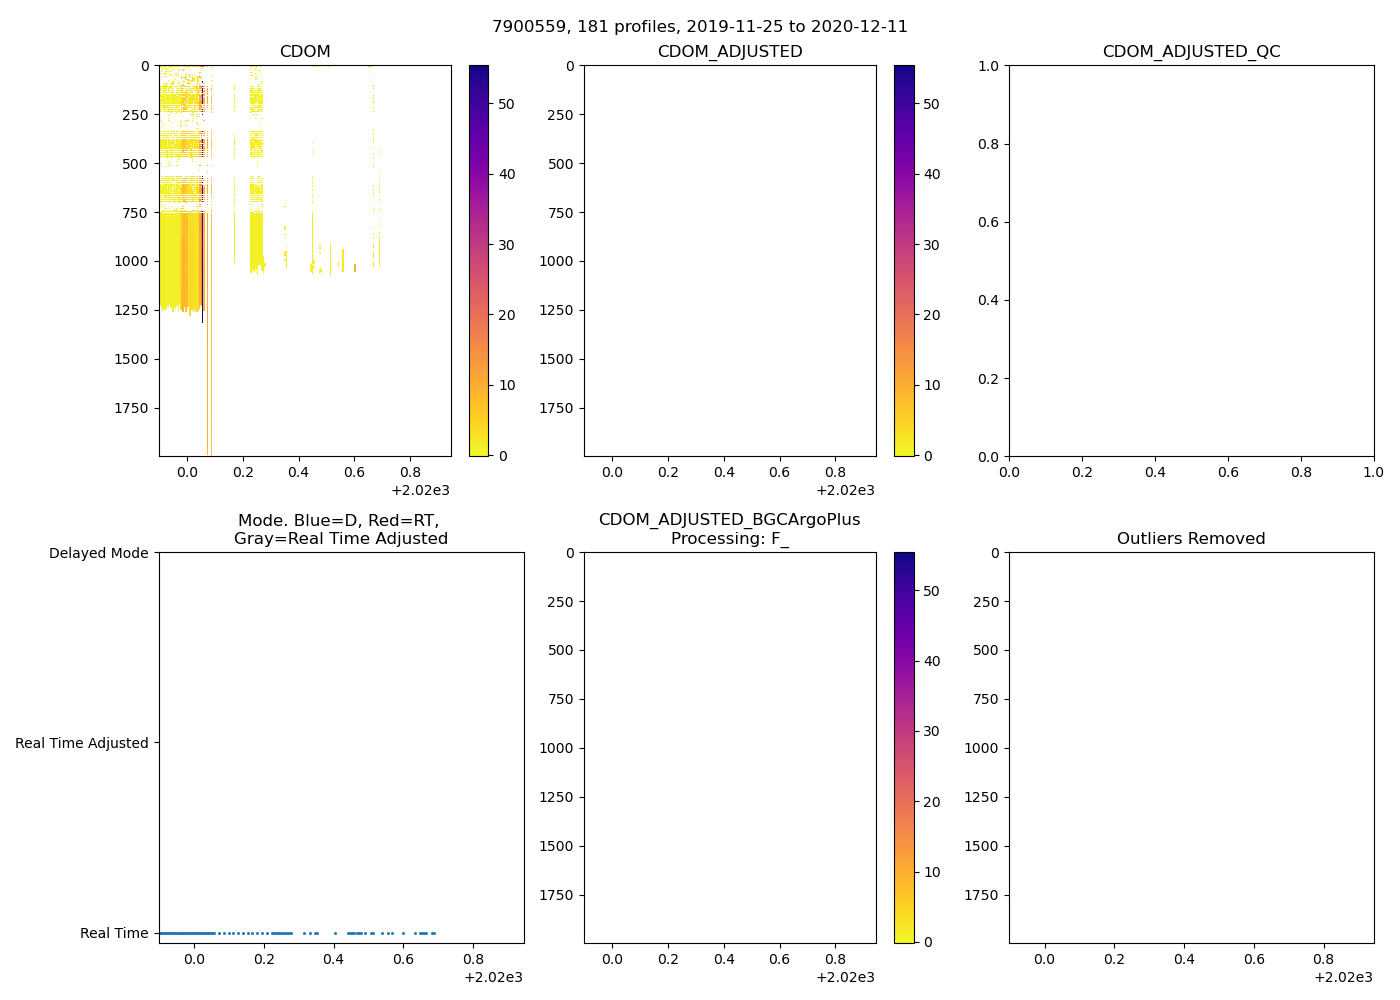Click the Mode plot title mentioning Blue=D, Red=RT
The width and height of the screenshot is (1400, 1000).
pos(340,529)
